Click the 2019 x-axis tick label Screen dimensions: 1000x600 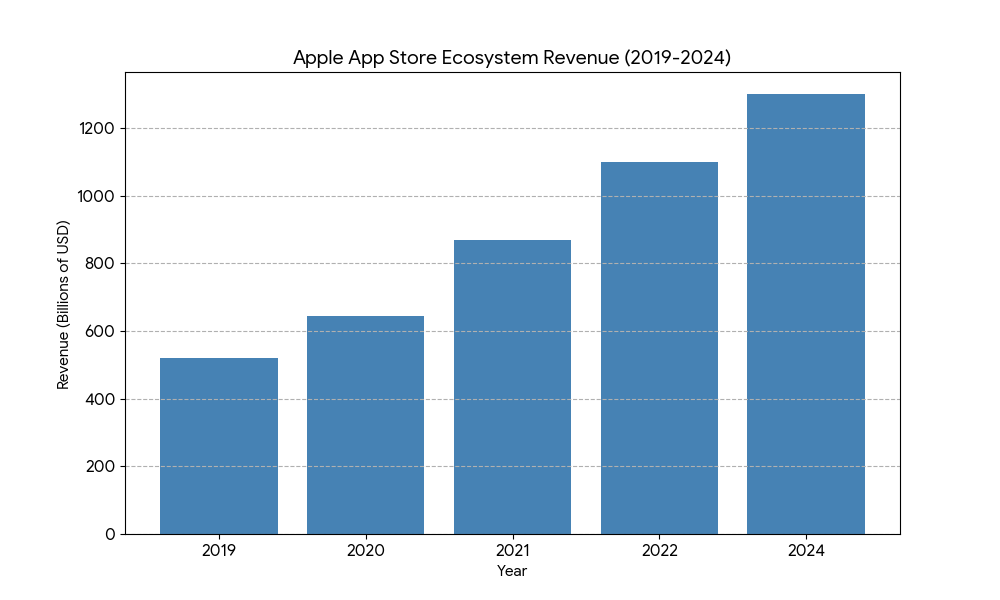tap(219, 550)
